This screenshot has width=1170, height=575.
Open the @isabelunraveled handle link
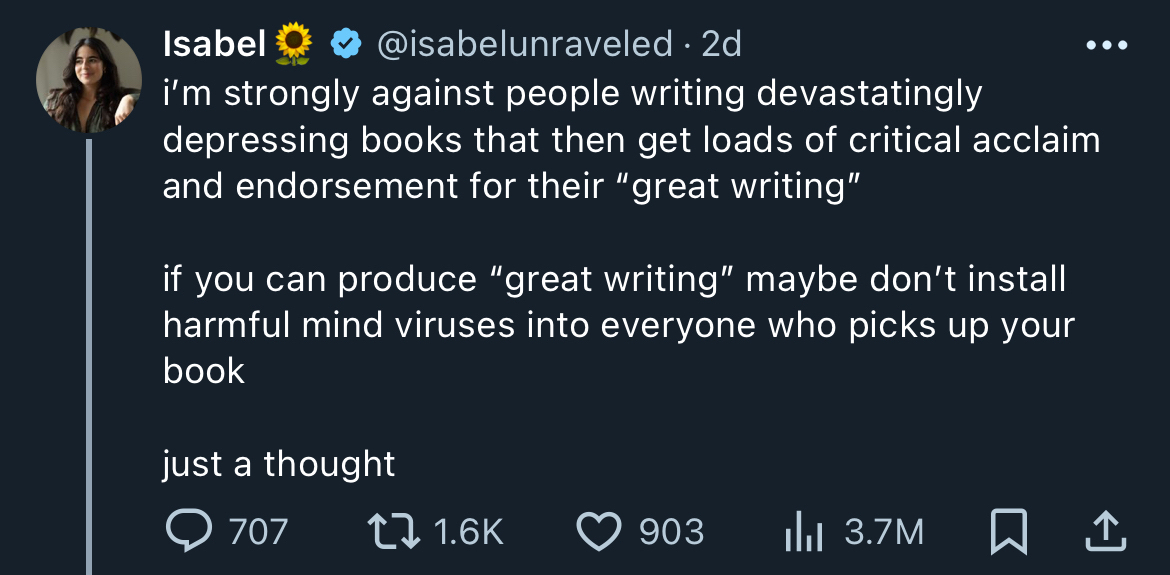click(524, 44)
